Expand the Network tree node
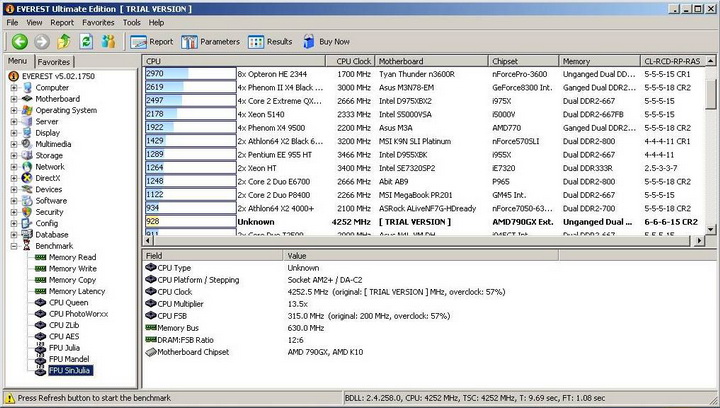The height and width of the screenshot is (408, 720). click(14, 167)
